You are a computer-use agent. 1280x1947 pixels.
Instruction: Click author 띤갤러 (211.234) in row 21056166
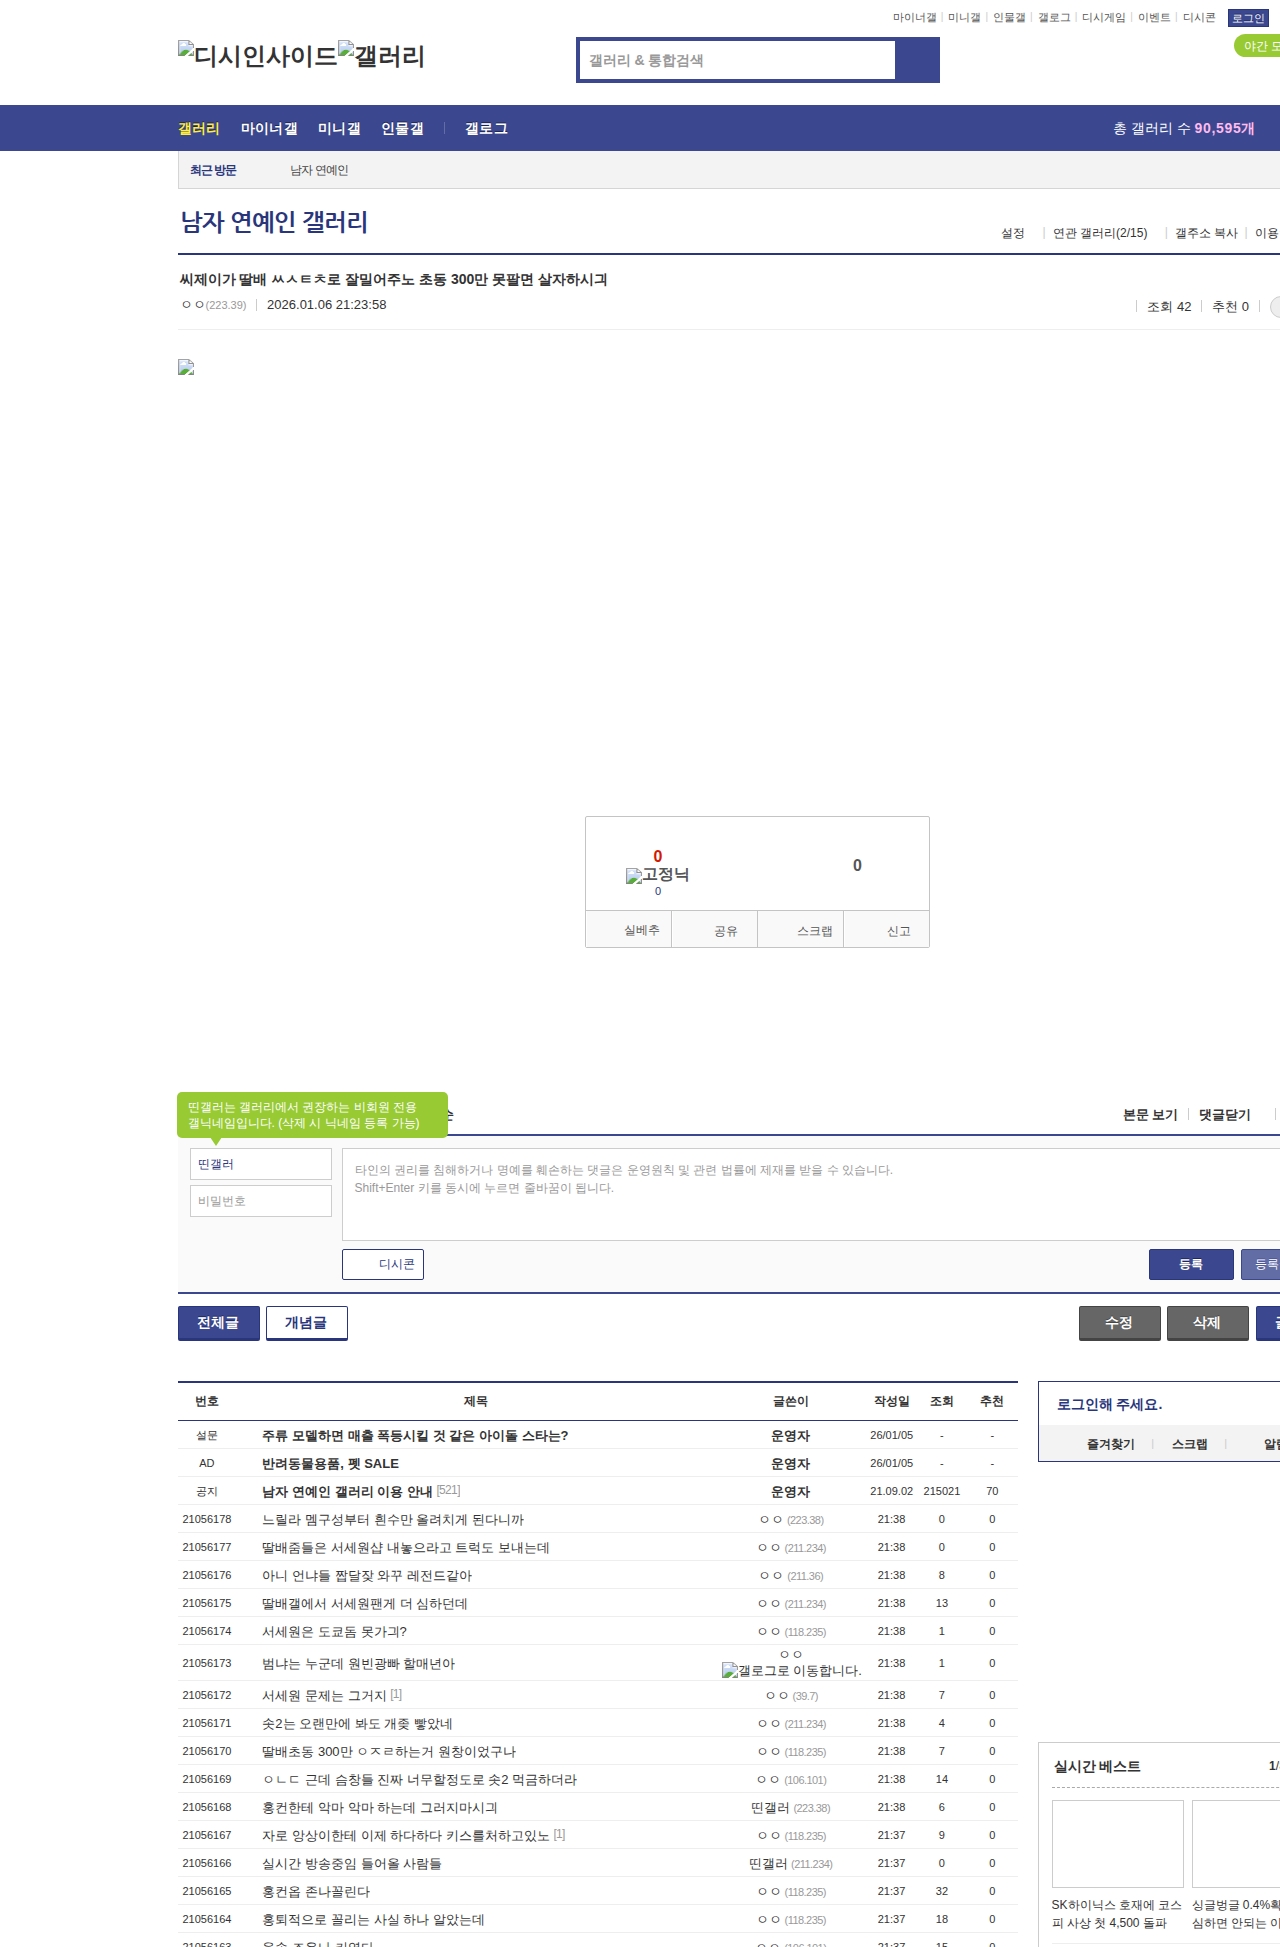[791, 1864]
